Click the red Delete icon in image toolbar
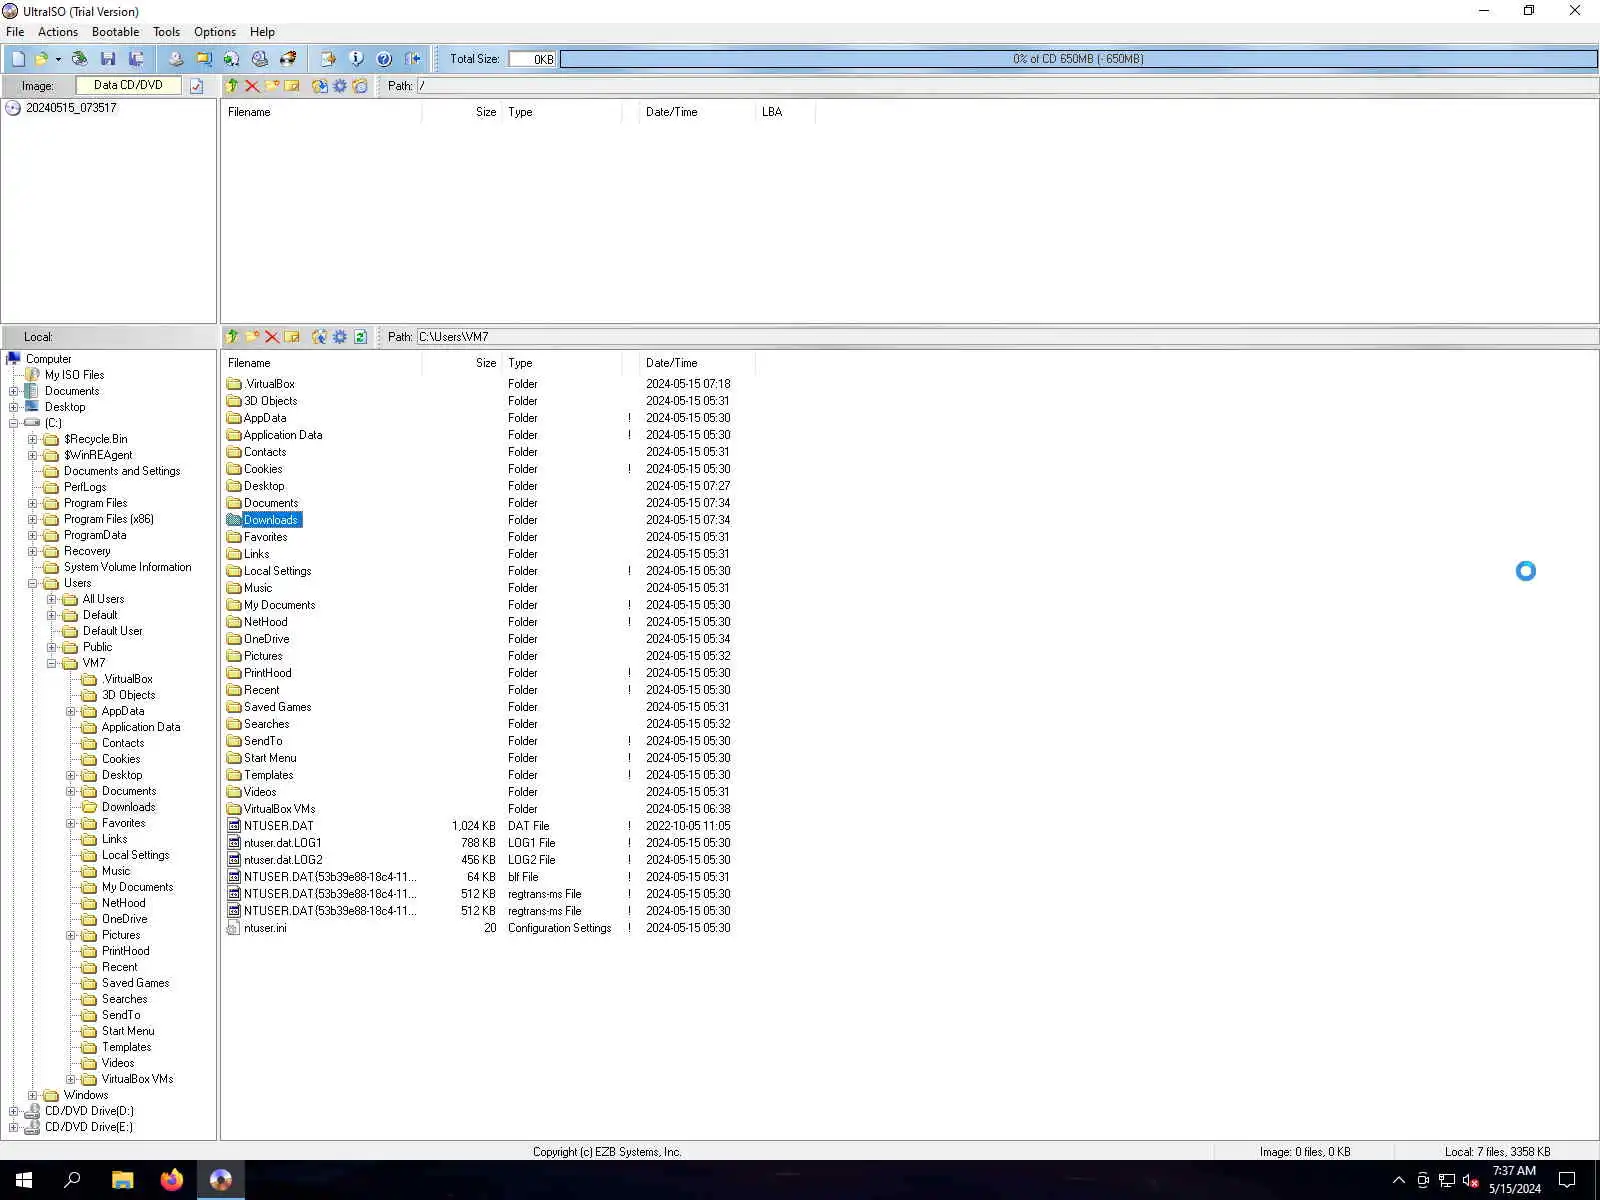This screenshot has height=1200, width=1600. pyautogui.click(x=252, y=86)
